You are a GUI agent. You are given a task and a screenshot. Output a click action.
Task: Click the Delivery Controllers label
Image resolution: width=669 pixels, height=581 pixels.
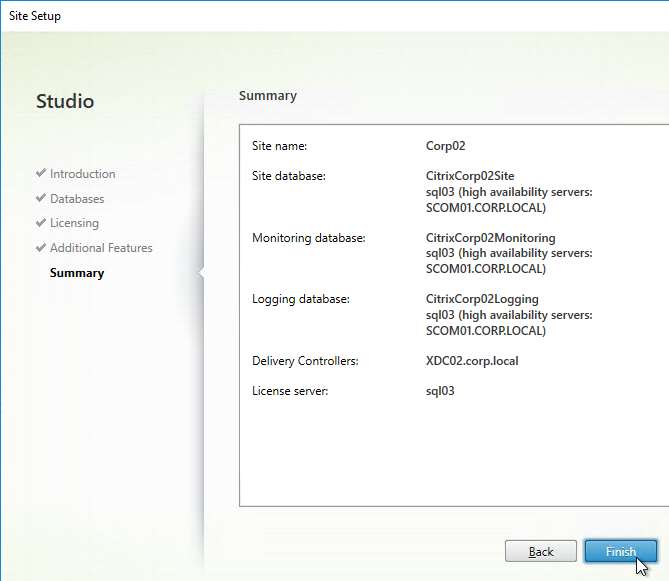coord(305,361)
